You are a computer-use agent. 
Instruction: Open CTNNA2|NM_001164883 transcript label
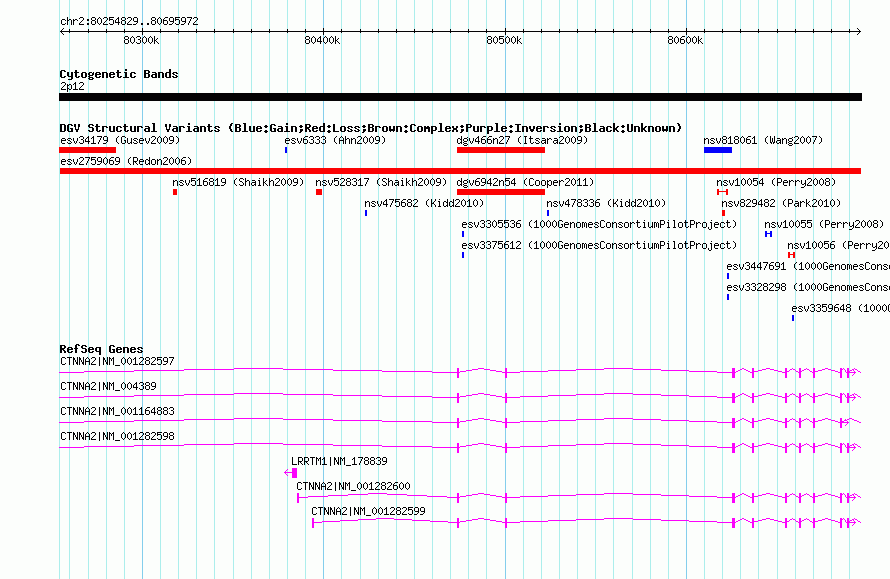click(117, 411)
